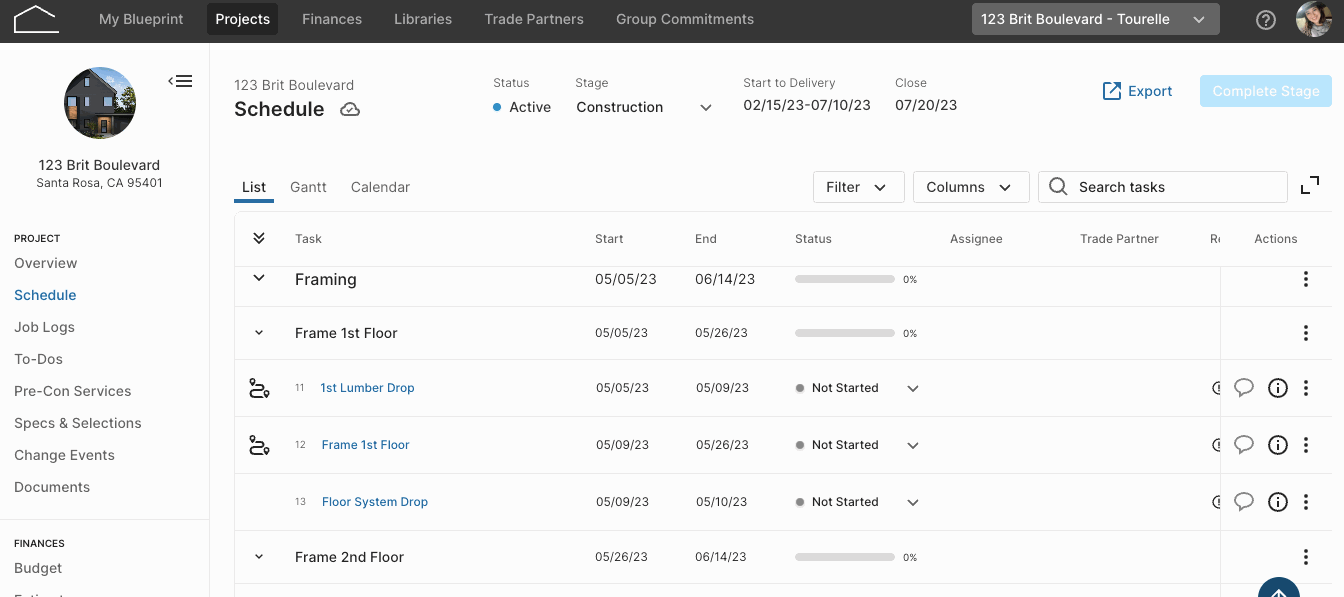Collapse the sidebar with the hamburger icon
The image size is (1344, 597).
click(180, 81)
